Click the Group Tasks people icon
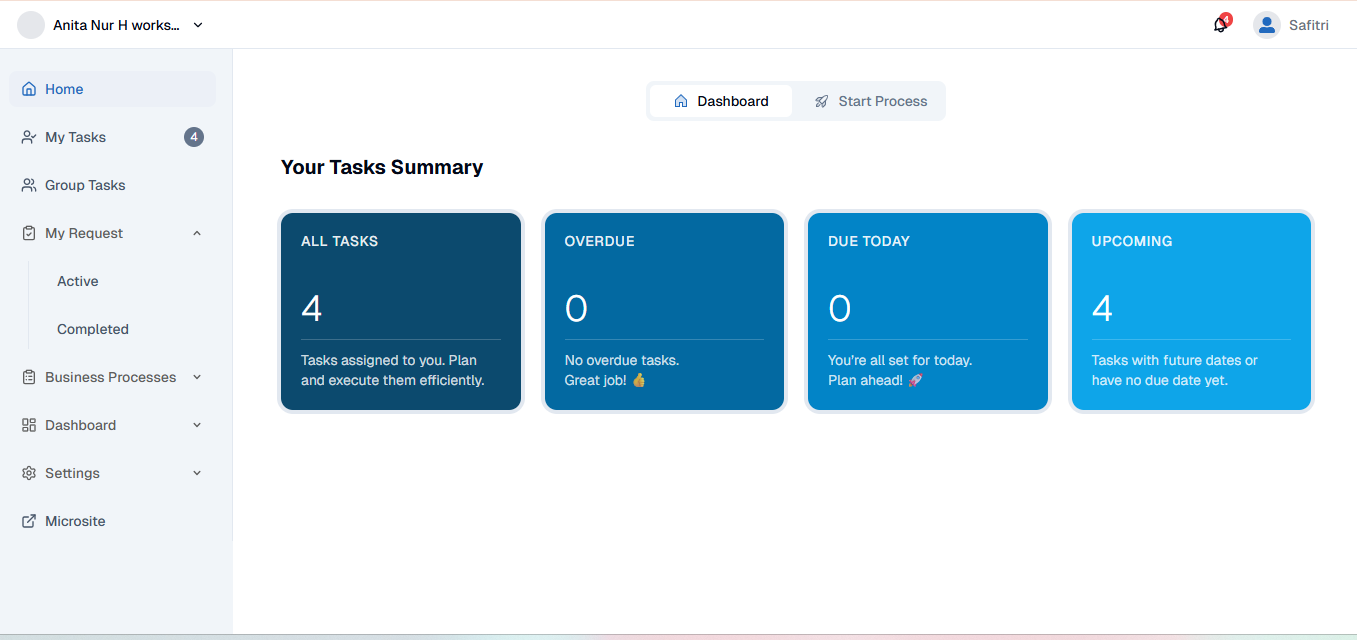Image resolution: width=1357 pixels, height=640 pixels. click(27, 184)
